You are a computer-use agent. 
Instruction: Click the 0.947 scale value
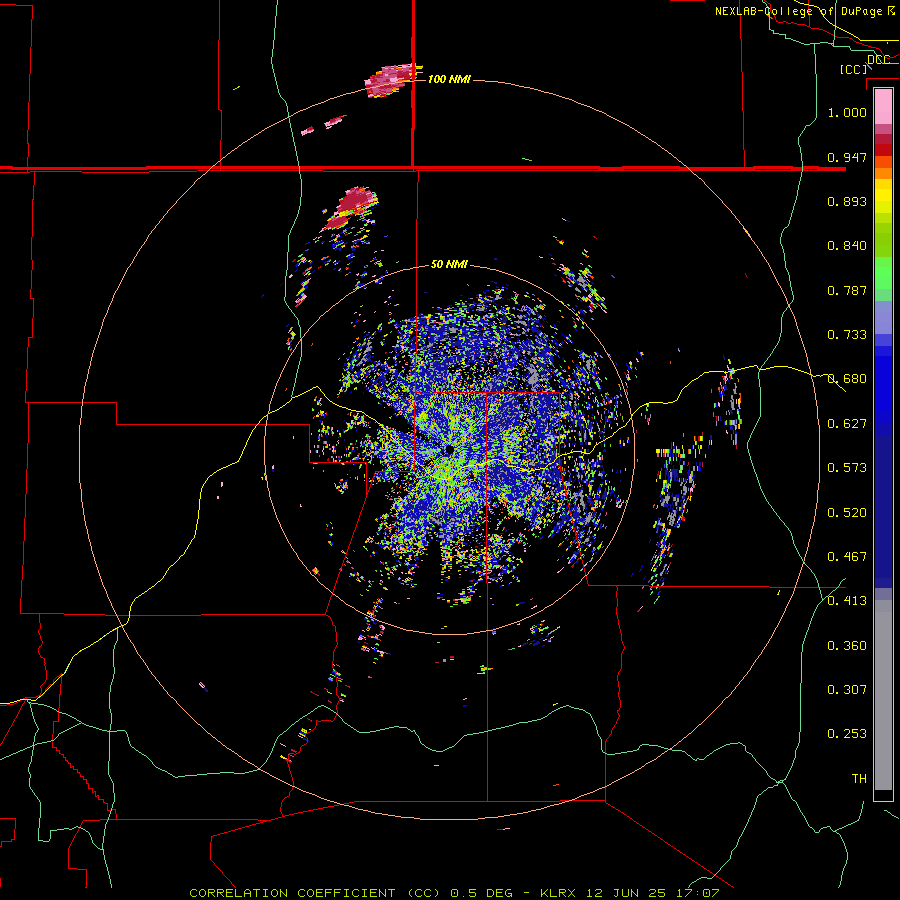click(x=847, y=157)
